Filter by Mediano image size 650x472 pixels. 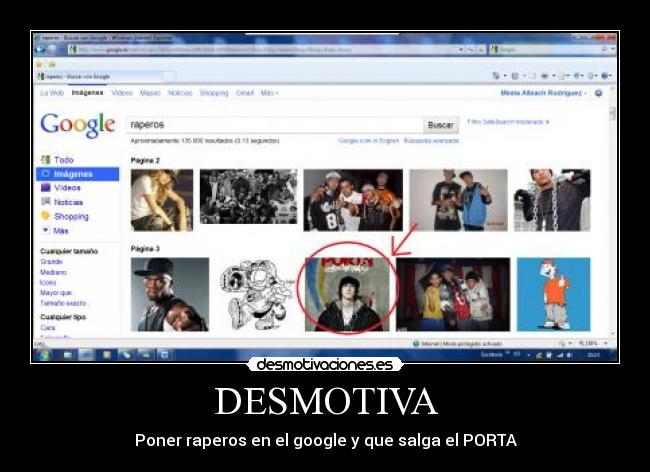point(53,272)
